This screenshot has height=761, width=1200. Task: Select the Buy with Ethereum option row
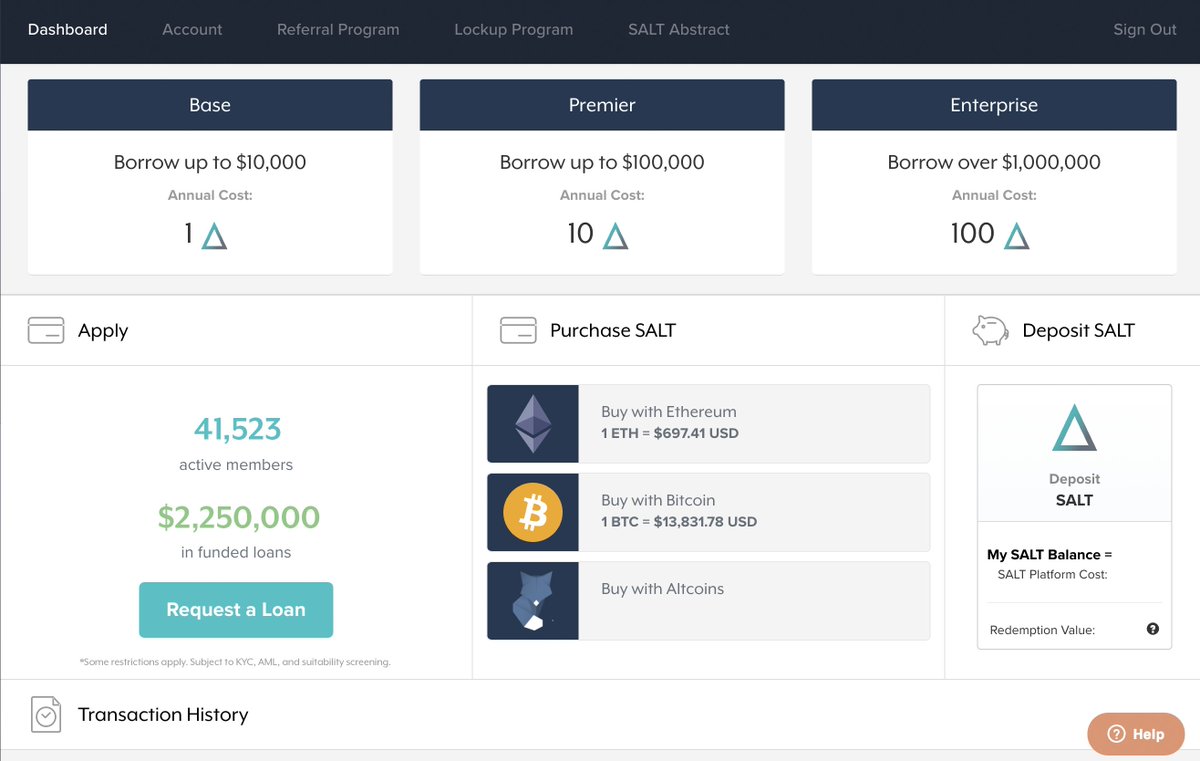coord(708,422)
